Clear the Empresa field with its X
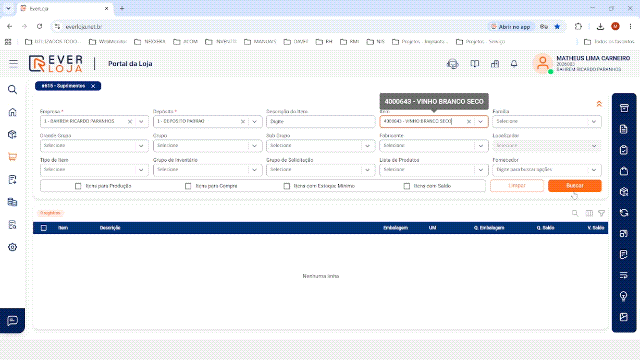Viewport: 640px width, 360px height. click(130, 122)
